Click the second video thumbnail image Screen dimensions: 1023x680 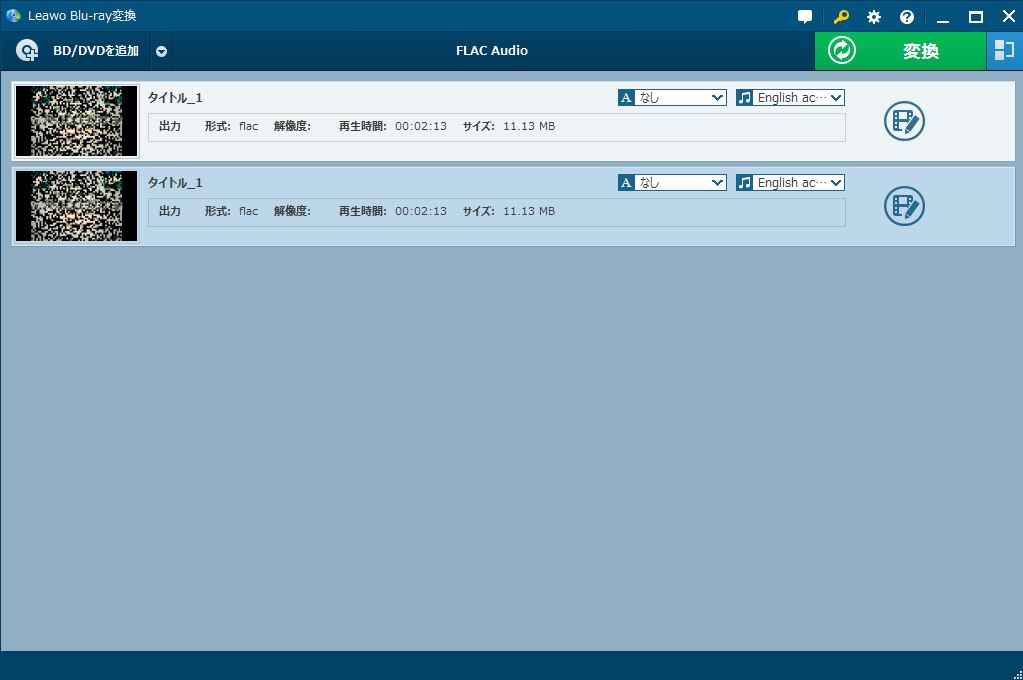76,206
